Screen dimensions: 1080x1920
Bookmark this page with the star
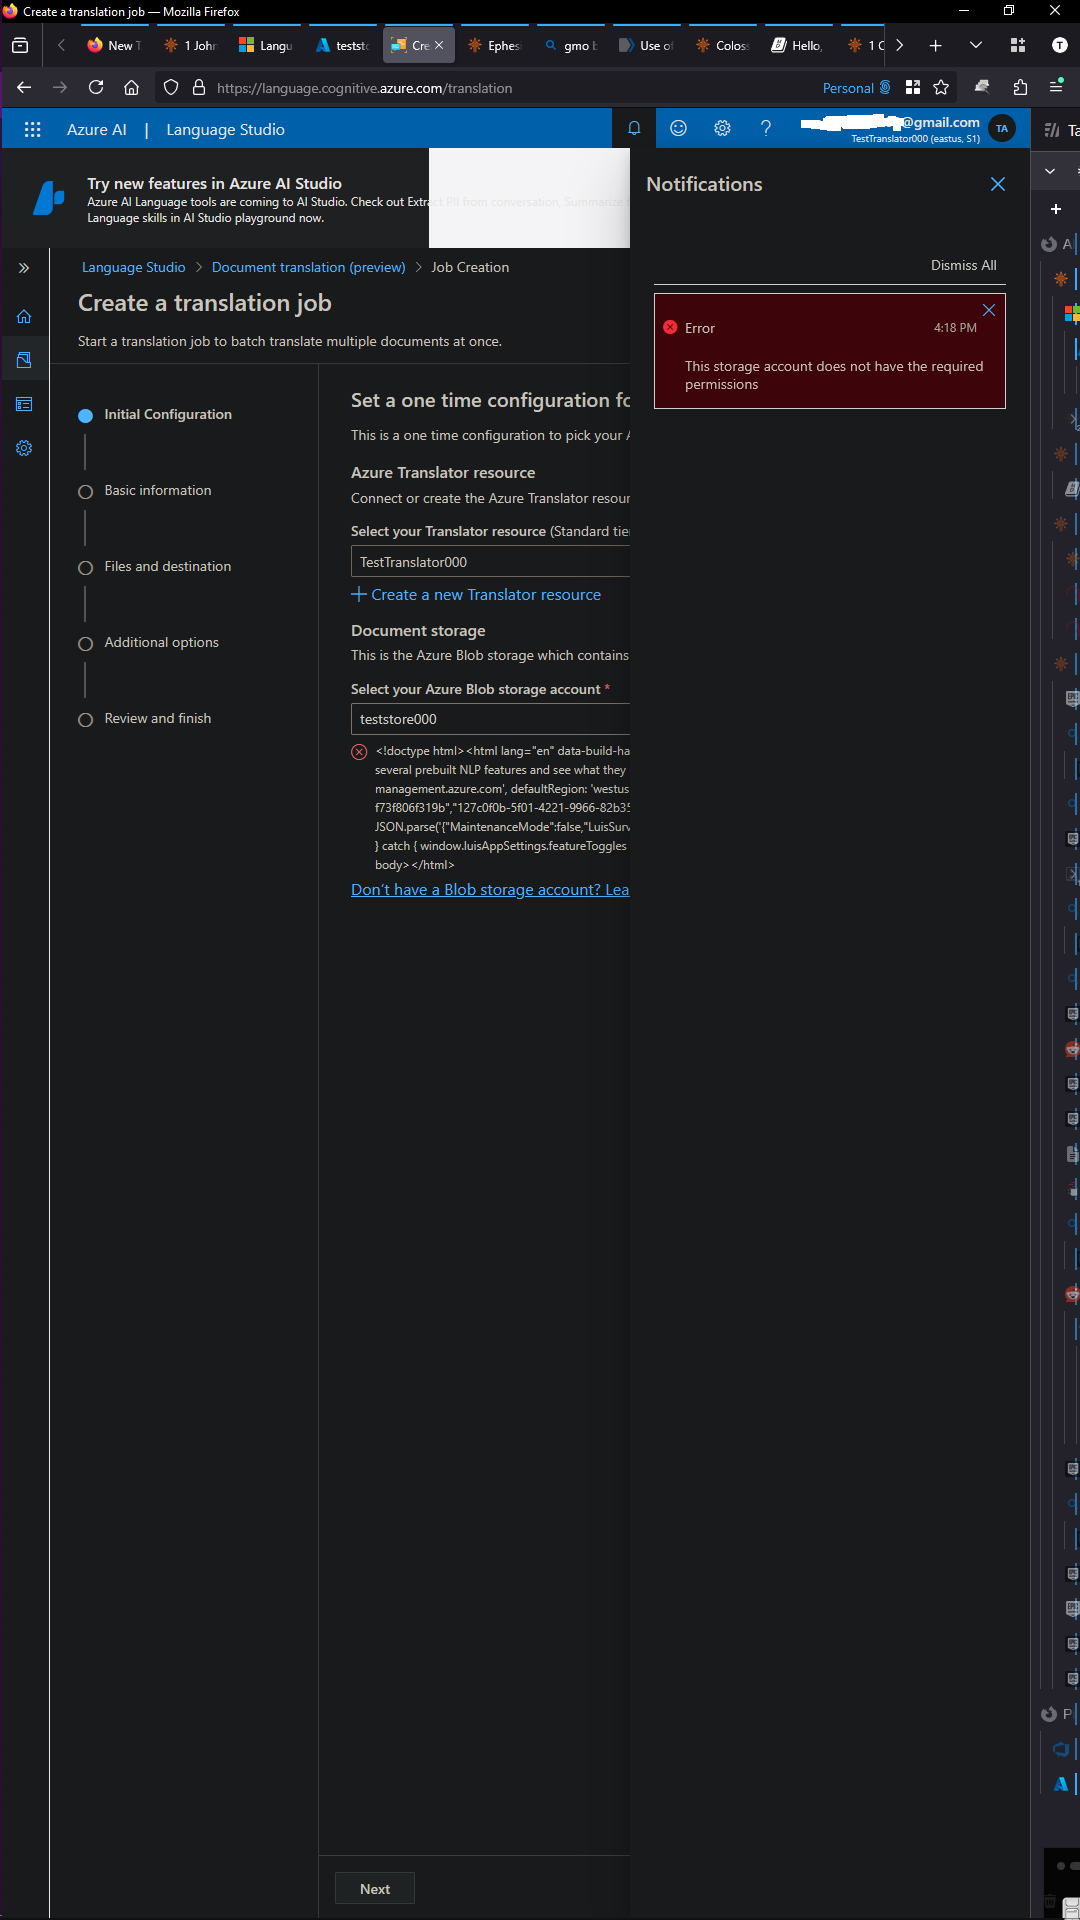pos(941,87)
